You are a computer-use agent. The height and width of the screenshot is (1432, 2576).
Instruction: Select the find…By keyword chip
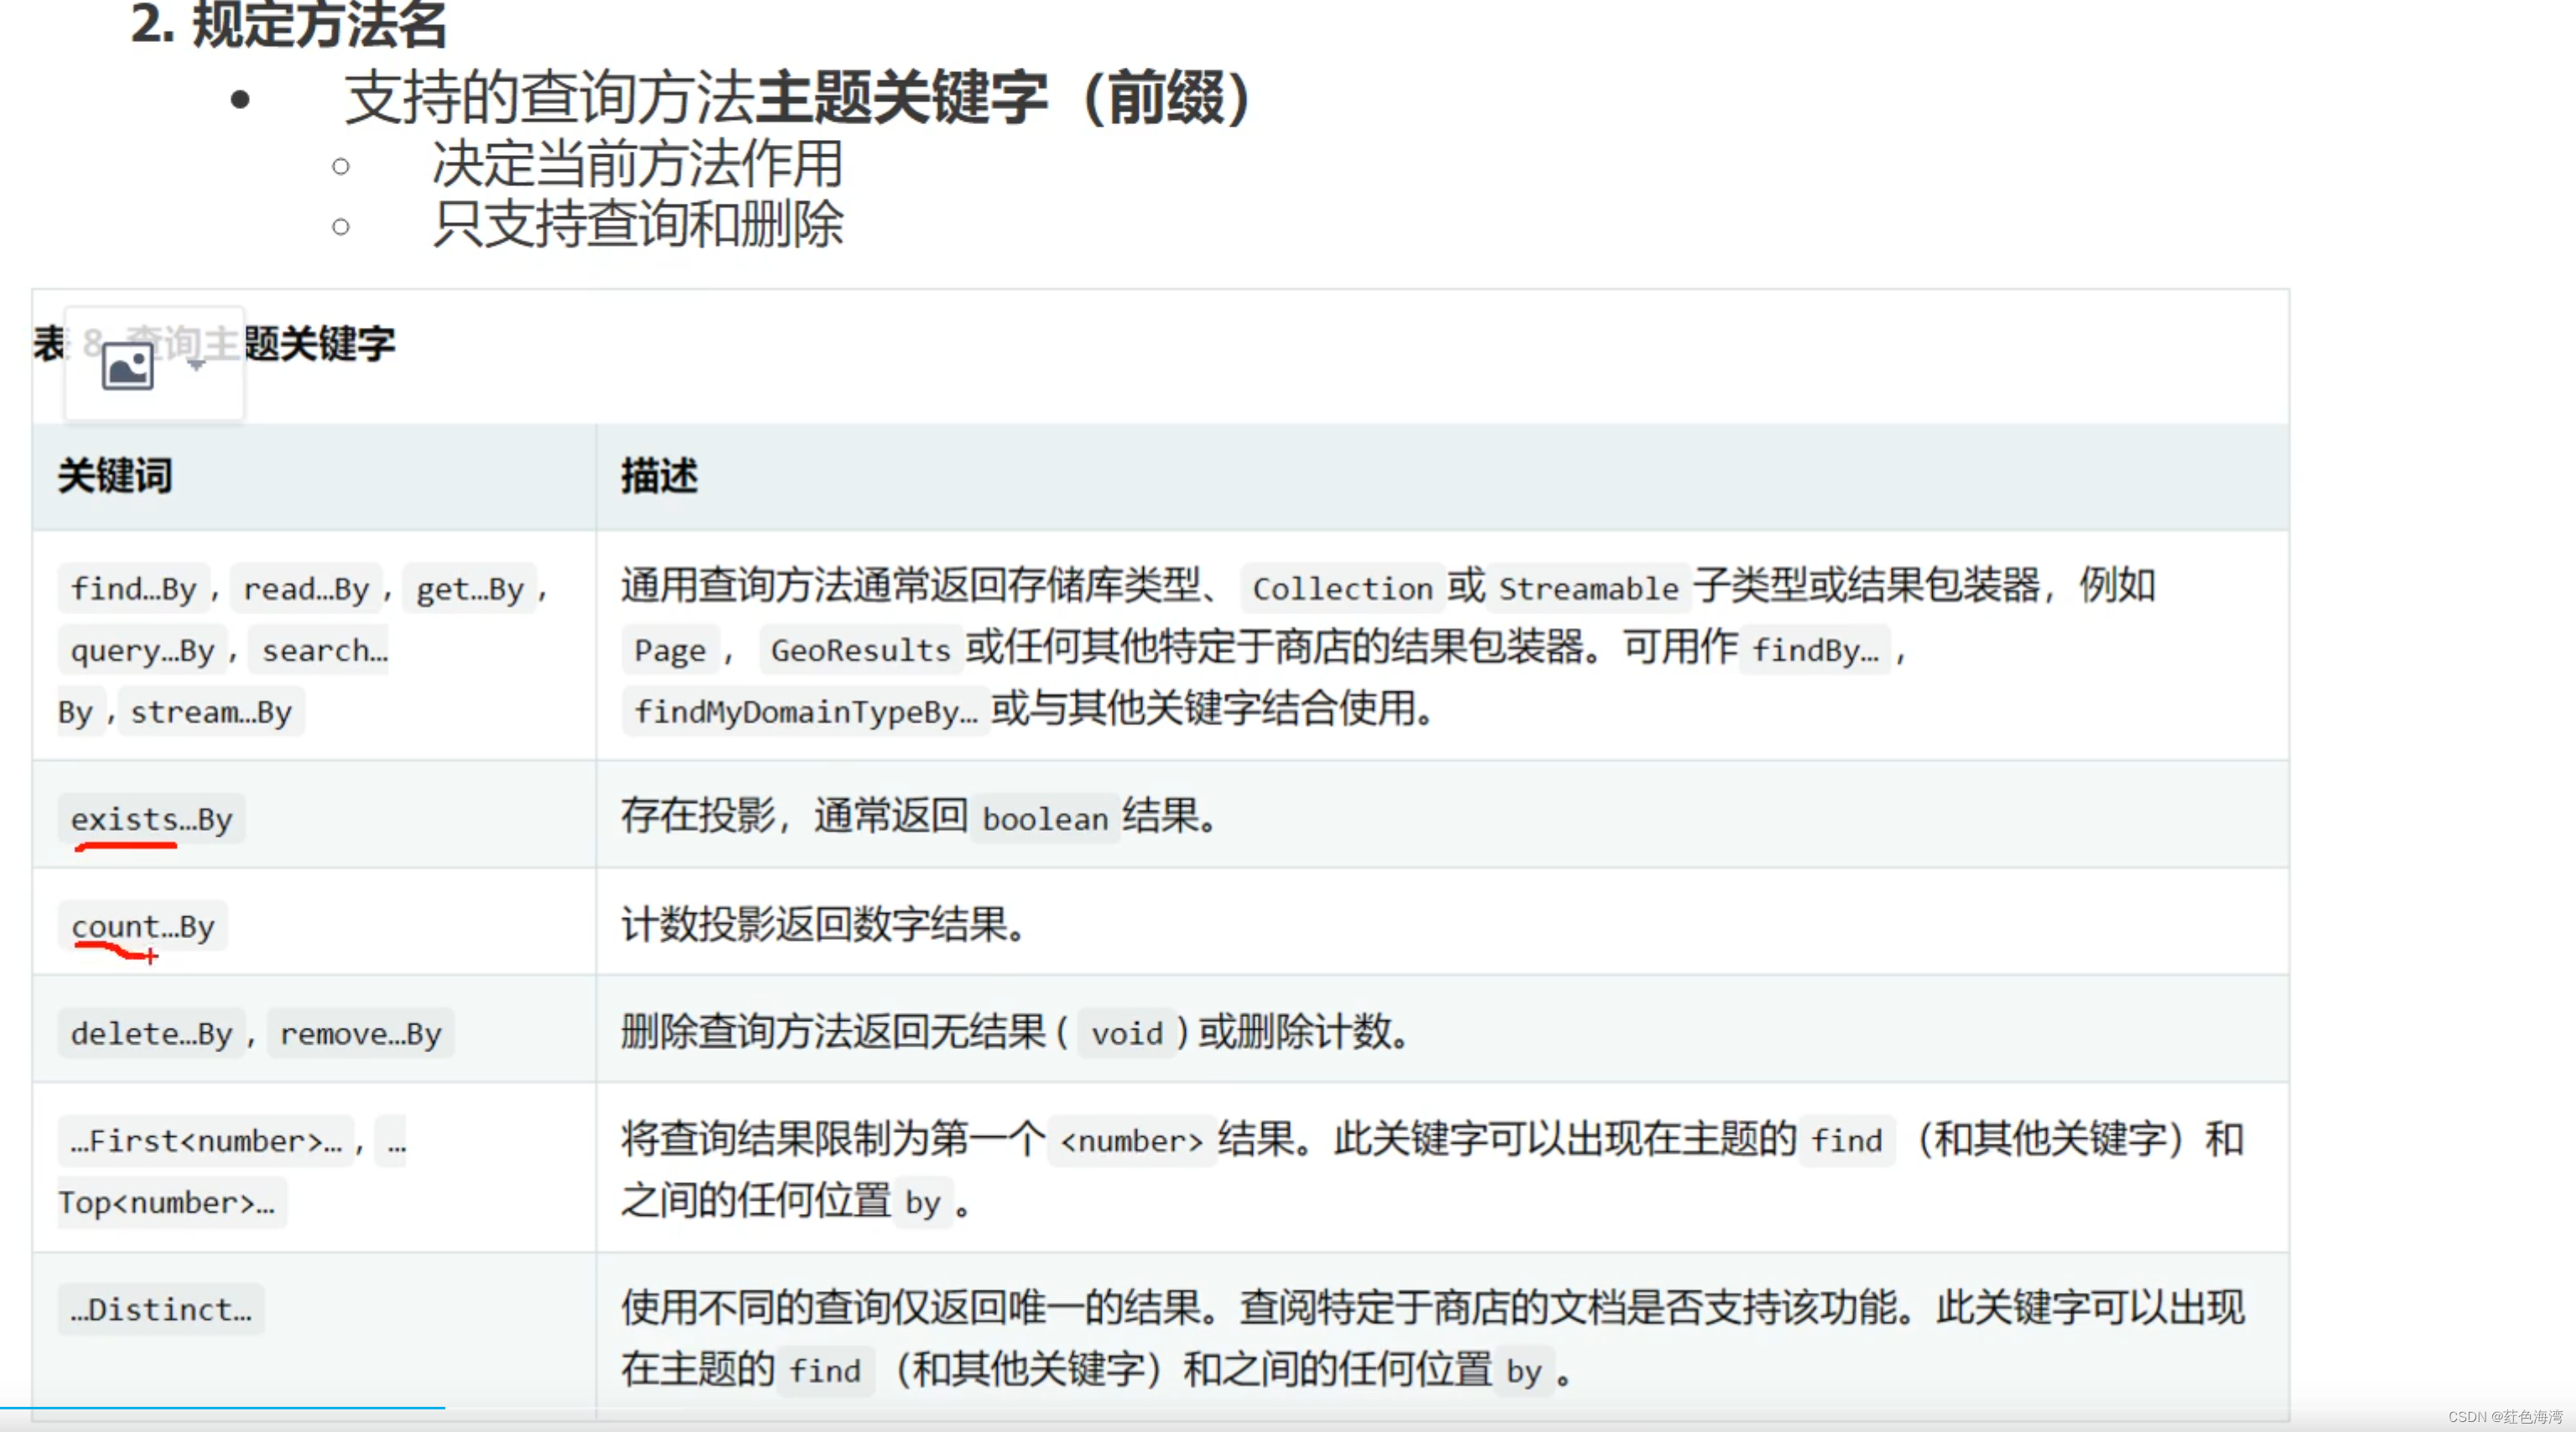133,589
